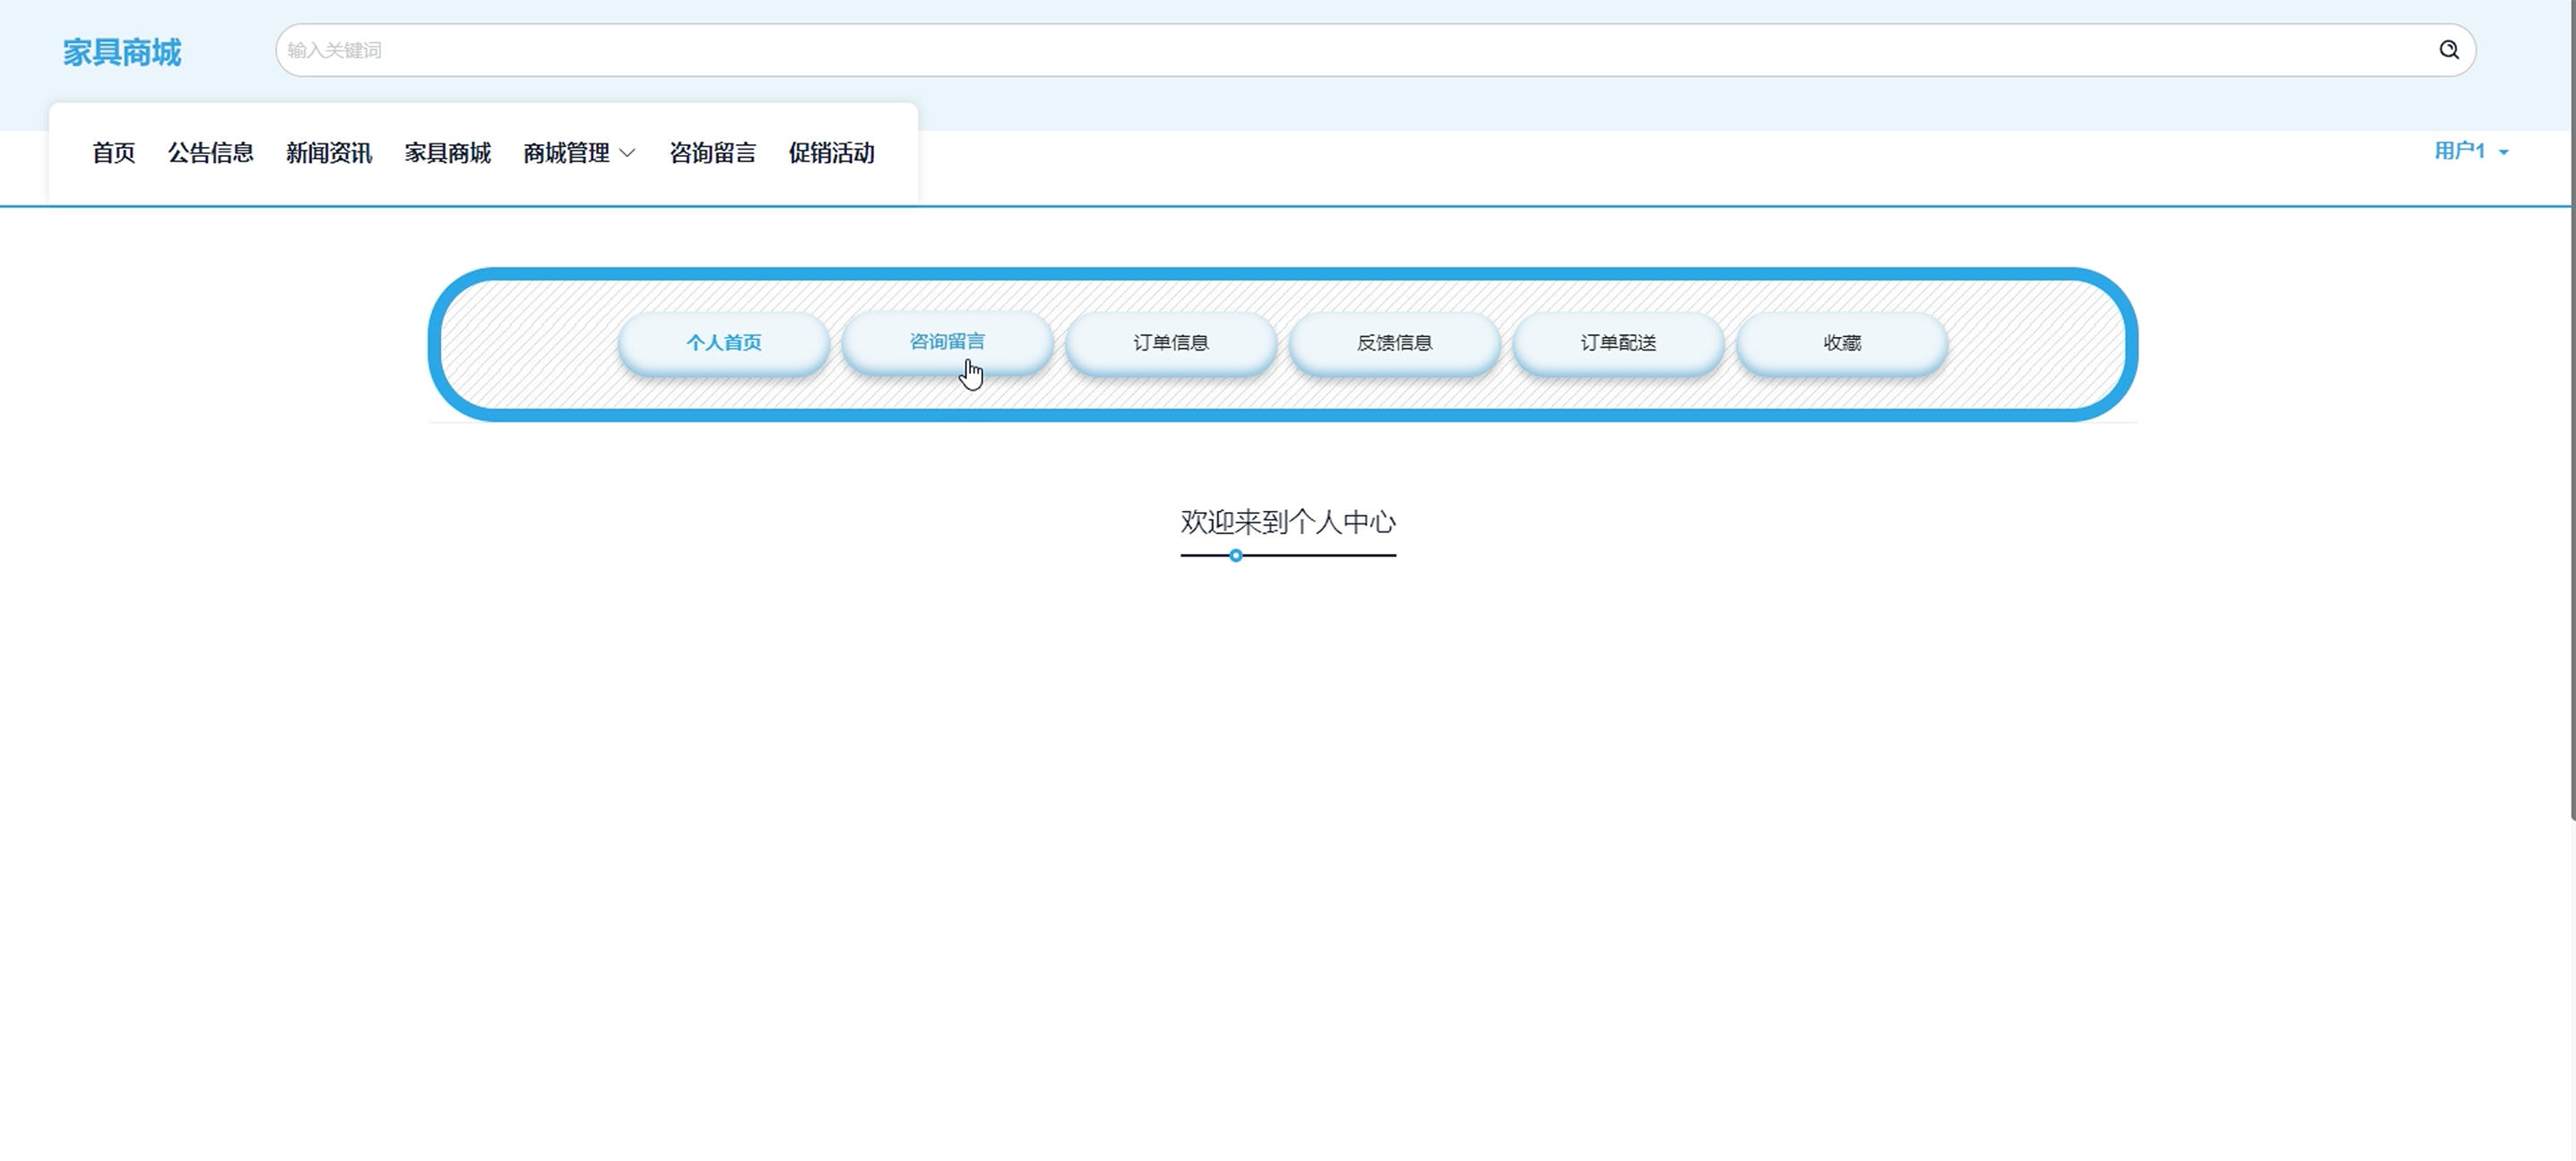This screenshot has height=1161, width=2576.
Task: Switch to the 个人首页 tab
Action: (723, 343)
